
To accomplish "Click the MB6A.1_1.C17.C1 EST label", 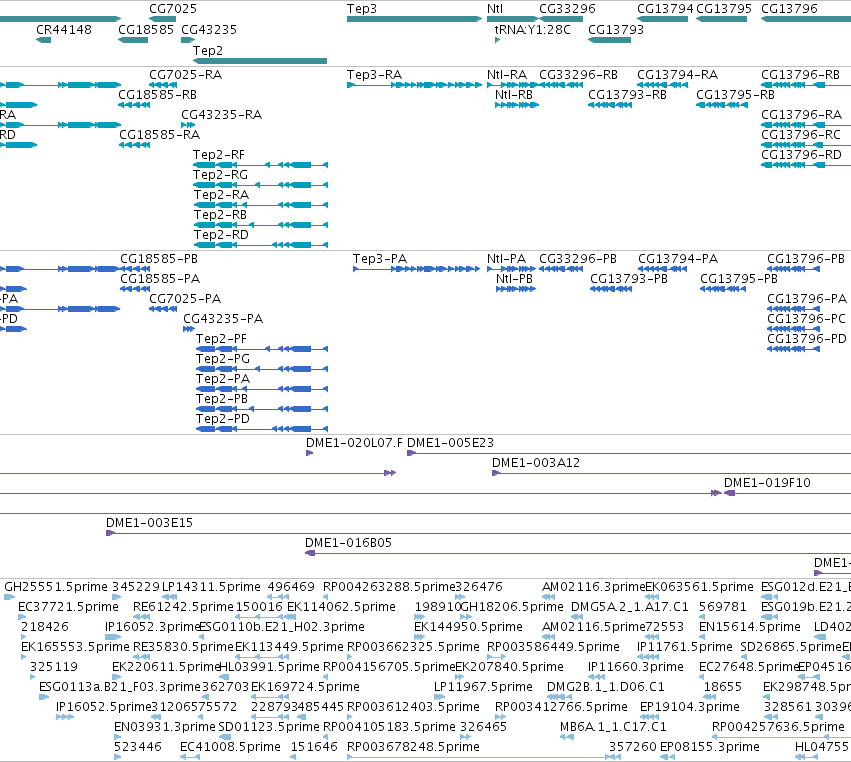I will 613,727.
